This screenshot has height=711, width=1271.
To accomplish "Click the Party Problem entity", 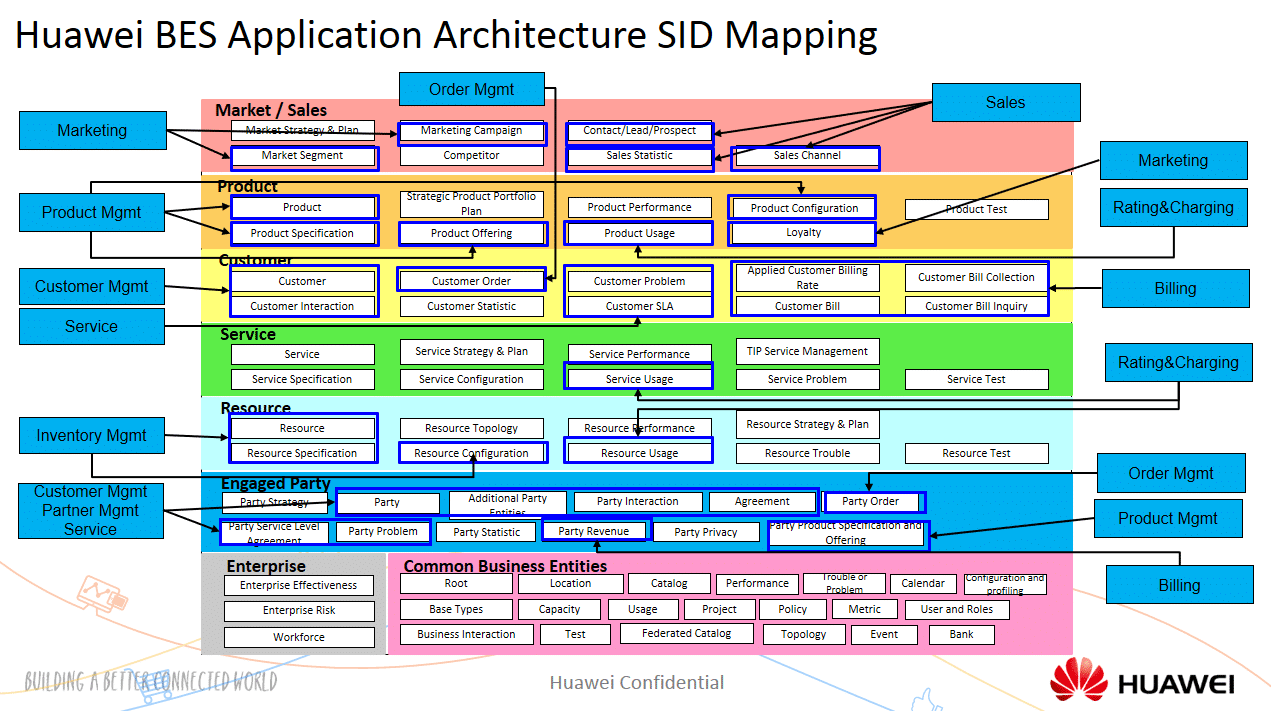I will pyautogui.click(x=383, y=532).
